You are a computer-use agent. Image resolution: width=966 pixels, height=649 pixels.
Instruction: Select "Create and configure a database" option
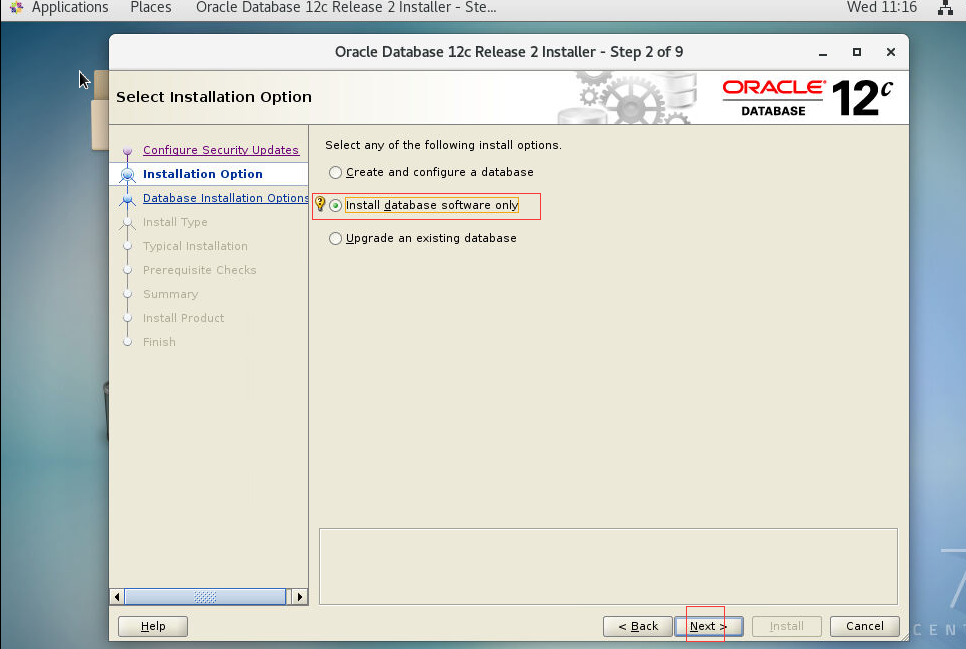431,173
